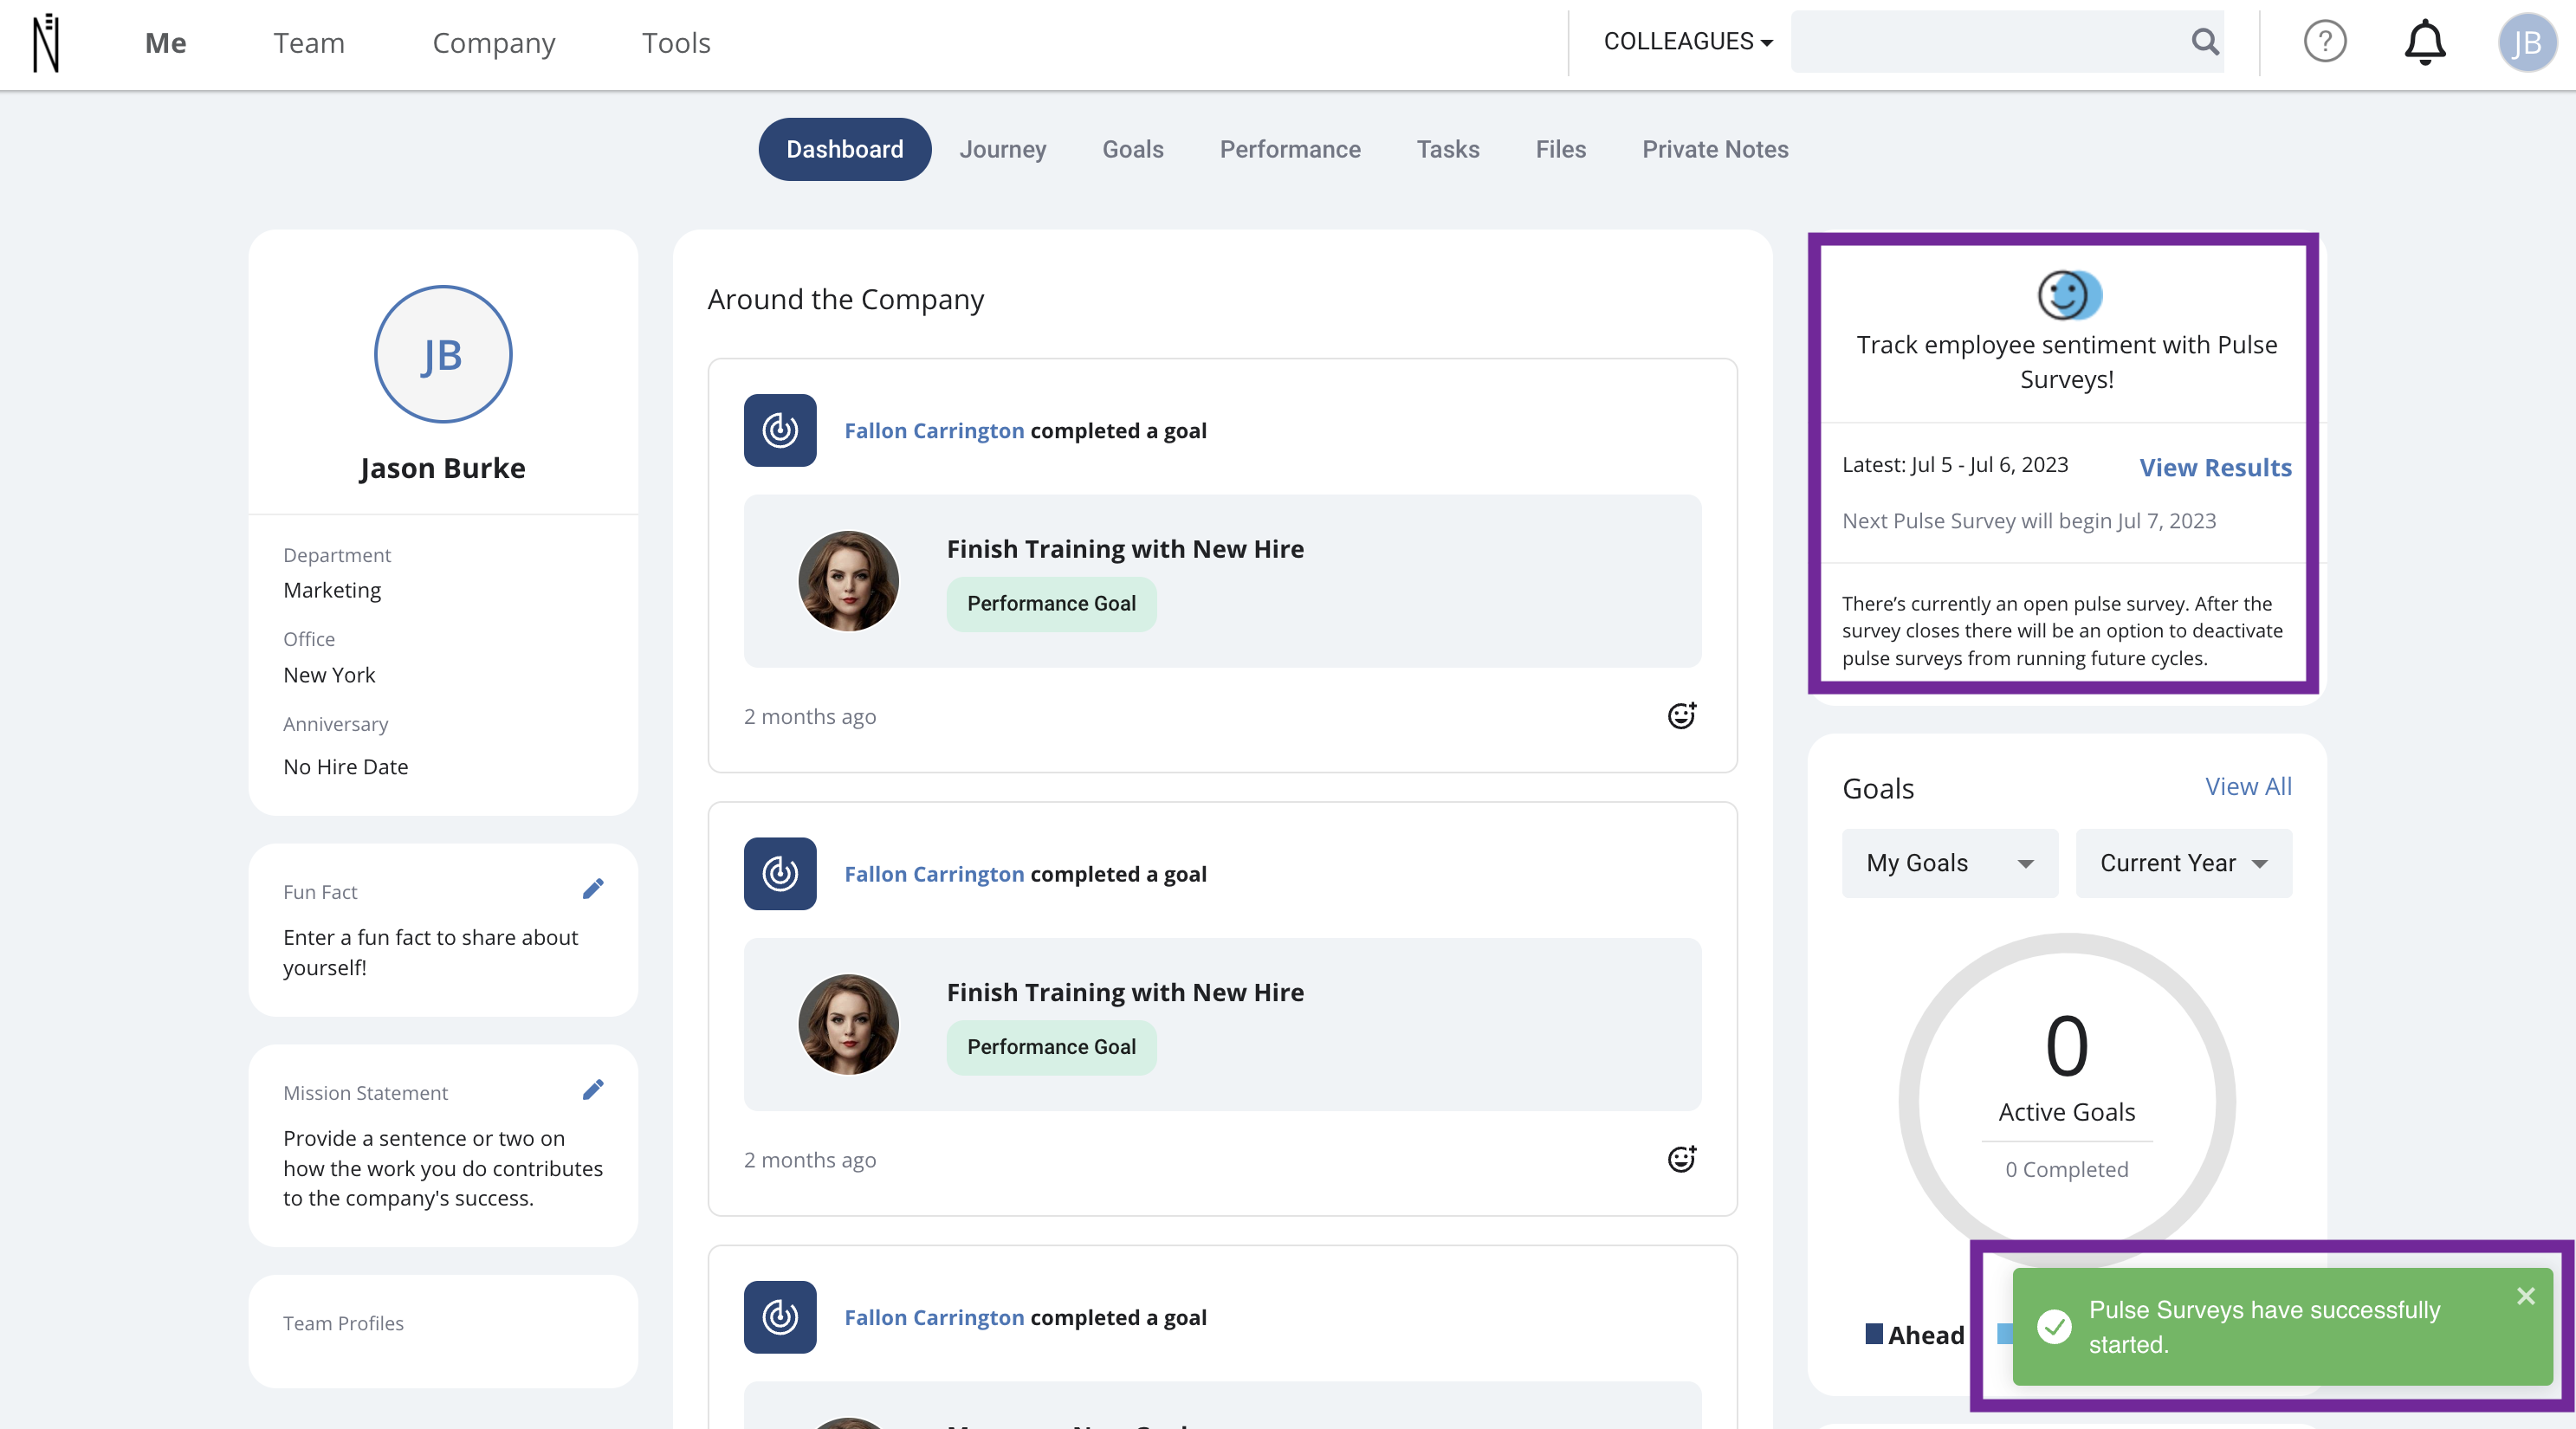Switch to the Files tab

coord(1561,149)
